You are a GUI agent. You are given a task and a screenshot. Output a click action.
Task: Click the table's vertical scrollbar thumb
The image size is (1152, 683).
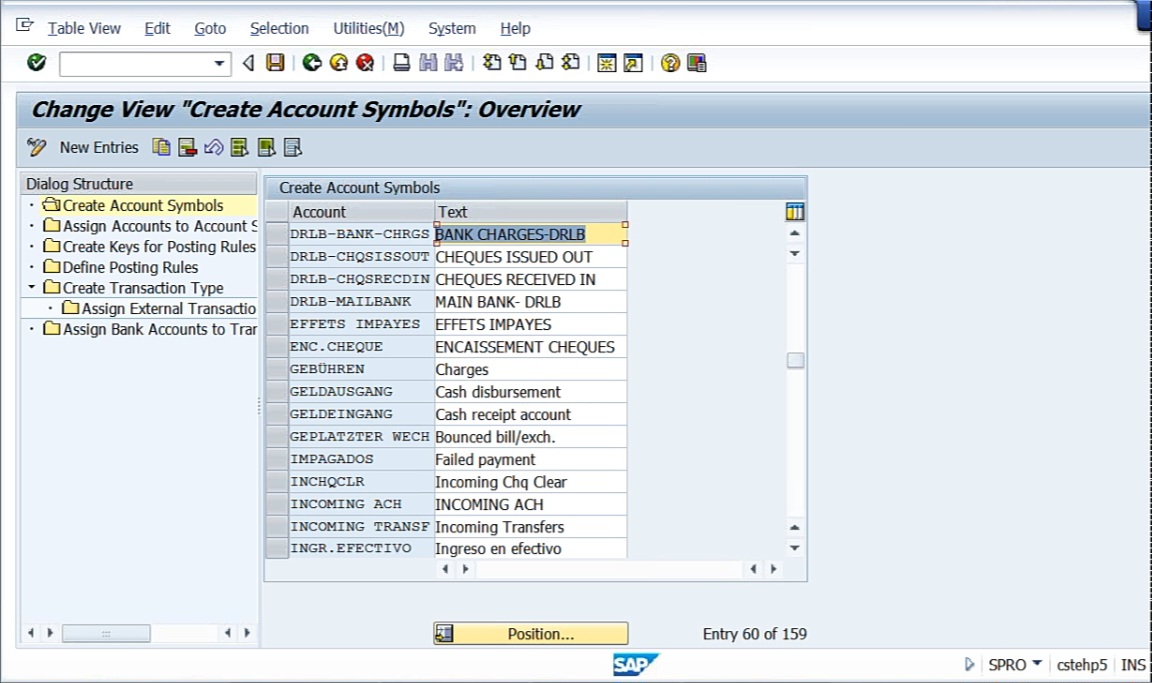coord(795,361)
